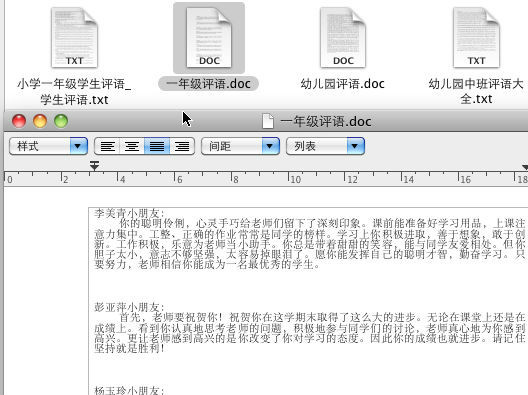Viewport: 528px width, 395px height.
Task: Click the 小学一年级学生评语_学生评语.txt file name label
Action: point(74,92)
